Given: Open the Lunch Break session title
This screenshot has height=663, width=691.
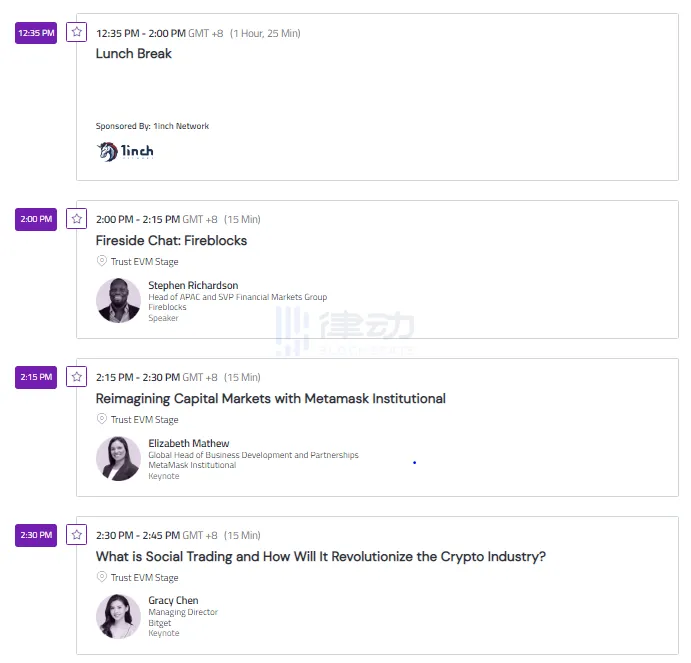Looking at the screenshot, I should point(134,54).
